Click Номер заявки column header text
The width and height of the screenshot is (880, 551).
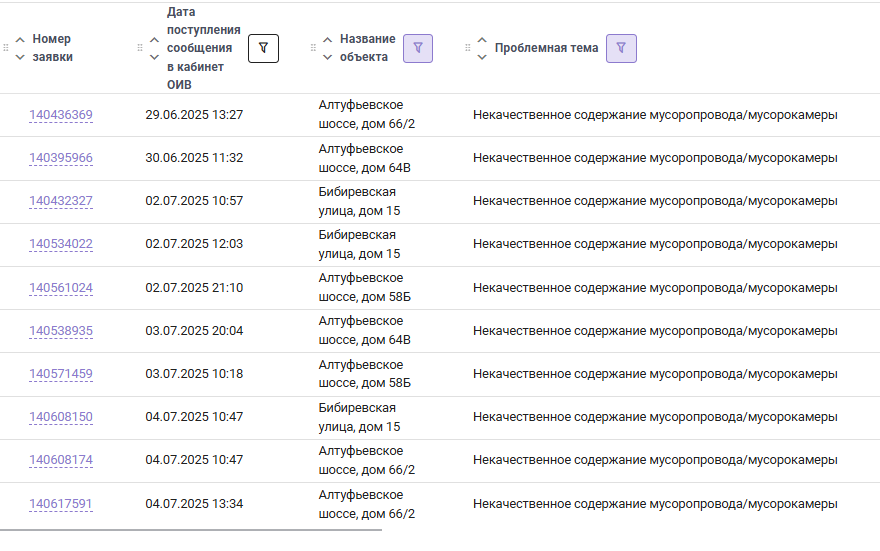coord(52,48)
